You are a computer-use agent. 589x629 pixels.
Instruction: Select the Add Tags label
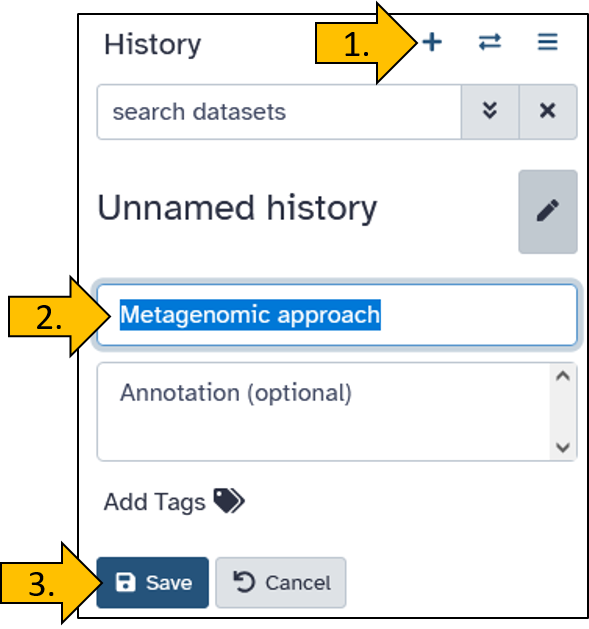[x=154, y=502]
